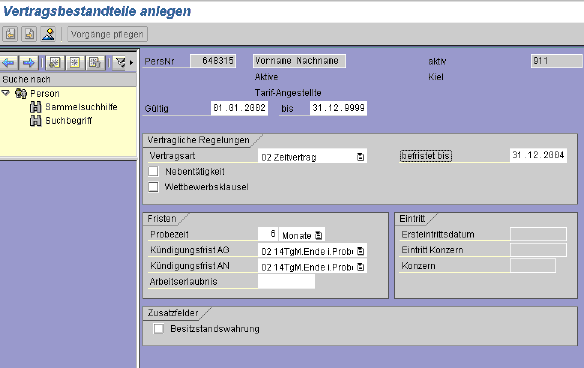Viewport: 584px width, 368px height.
Task: Go back with the blue left arrow
Action: click(9, 63)
